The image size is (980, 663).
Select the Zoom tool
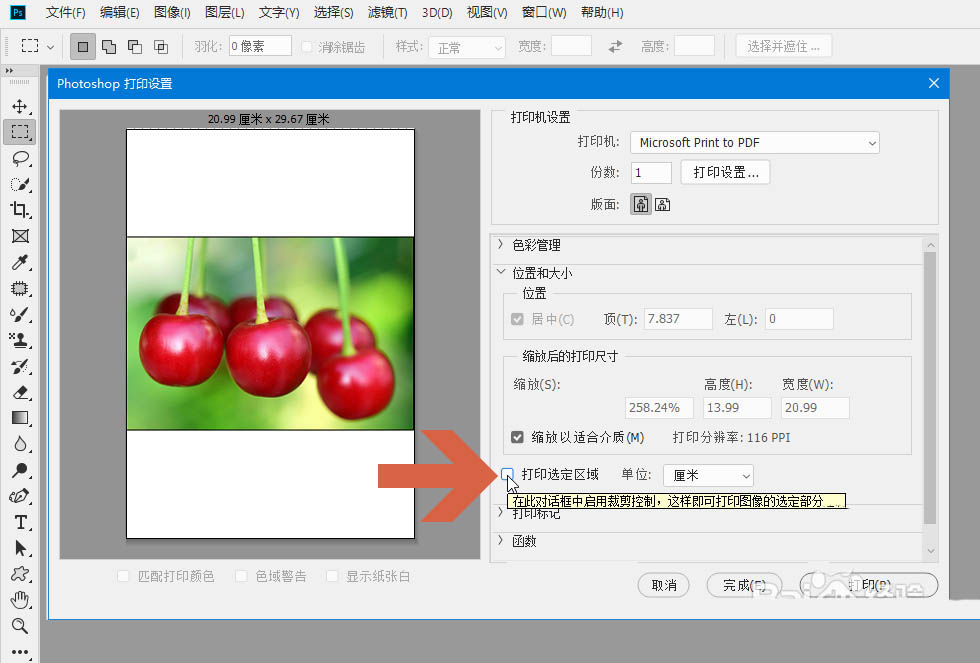[x=20, y=626]
